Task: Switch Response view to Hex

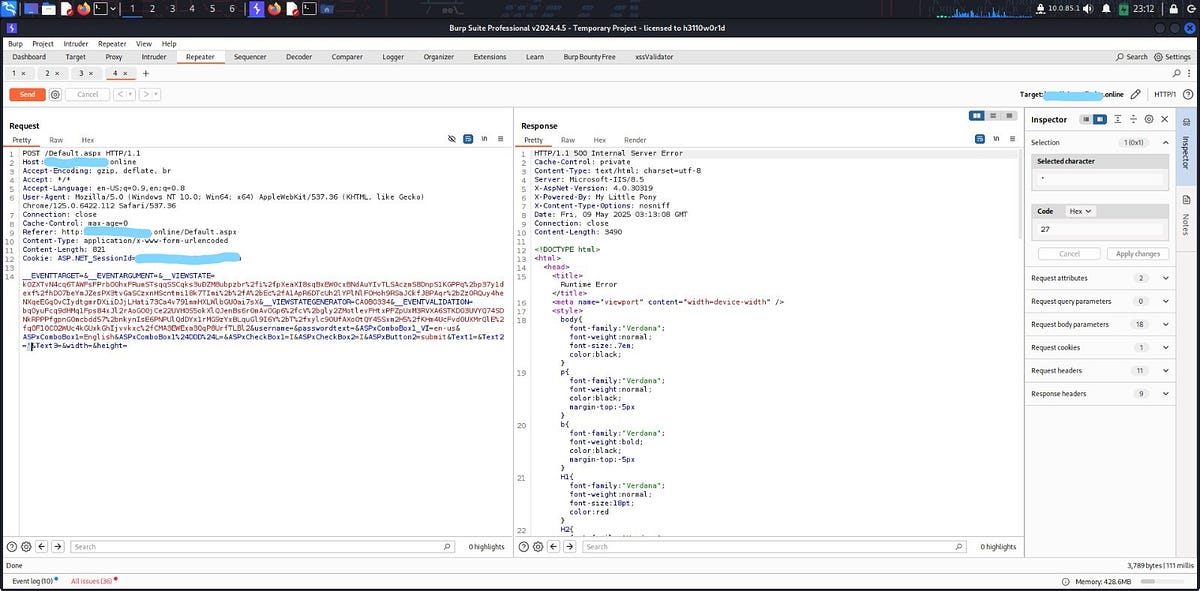Action: point(600,140)
